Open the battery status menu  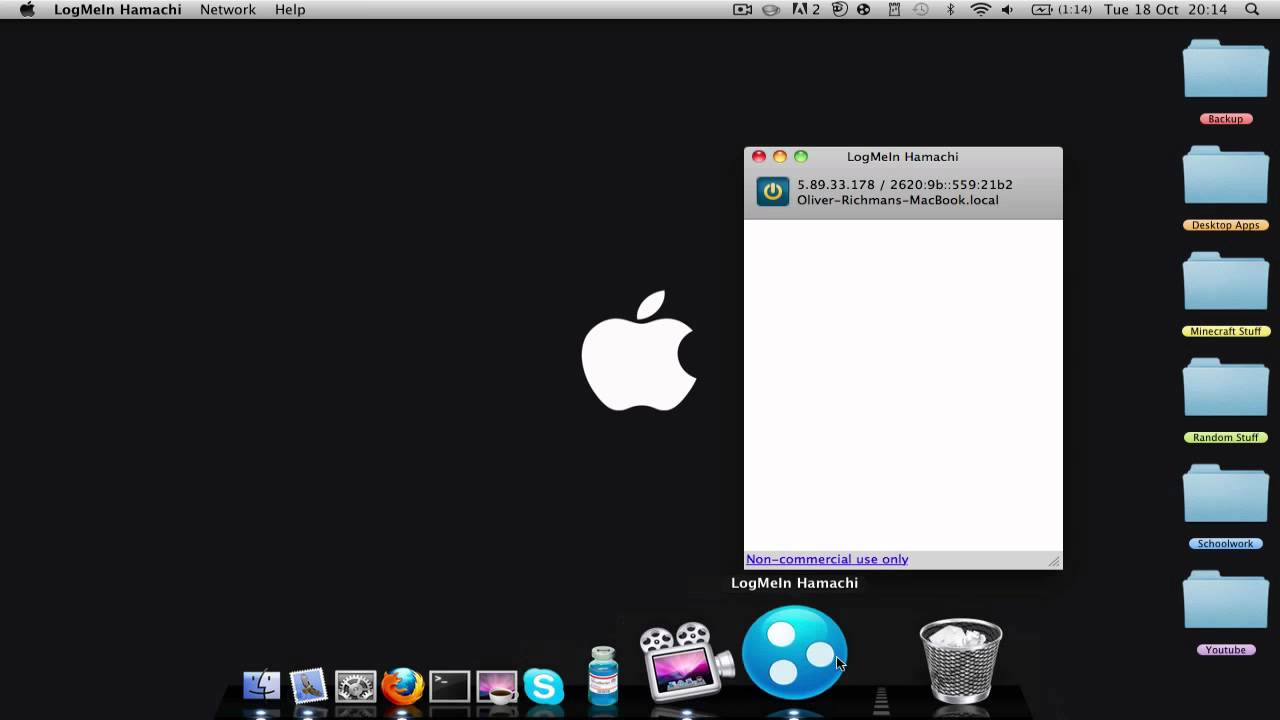[1062, 9]
